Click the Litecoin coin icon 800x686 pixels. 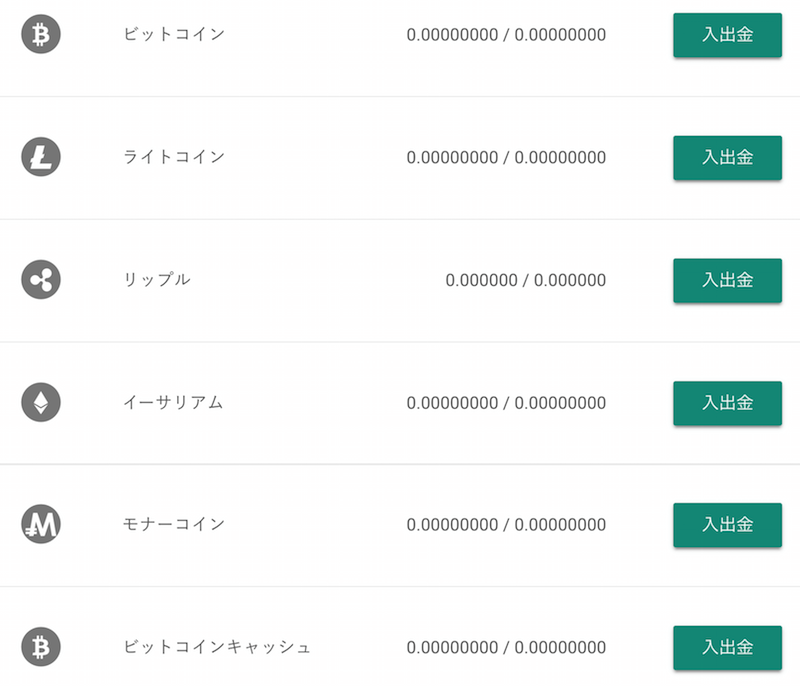click(x=41, y=157)
